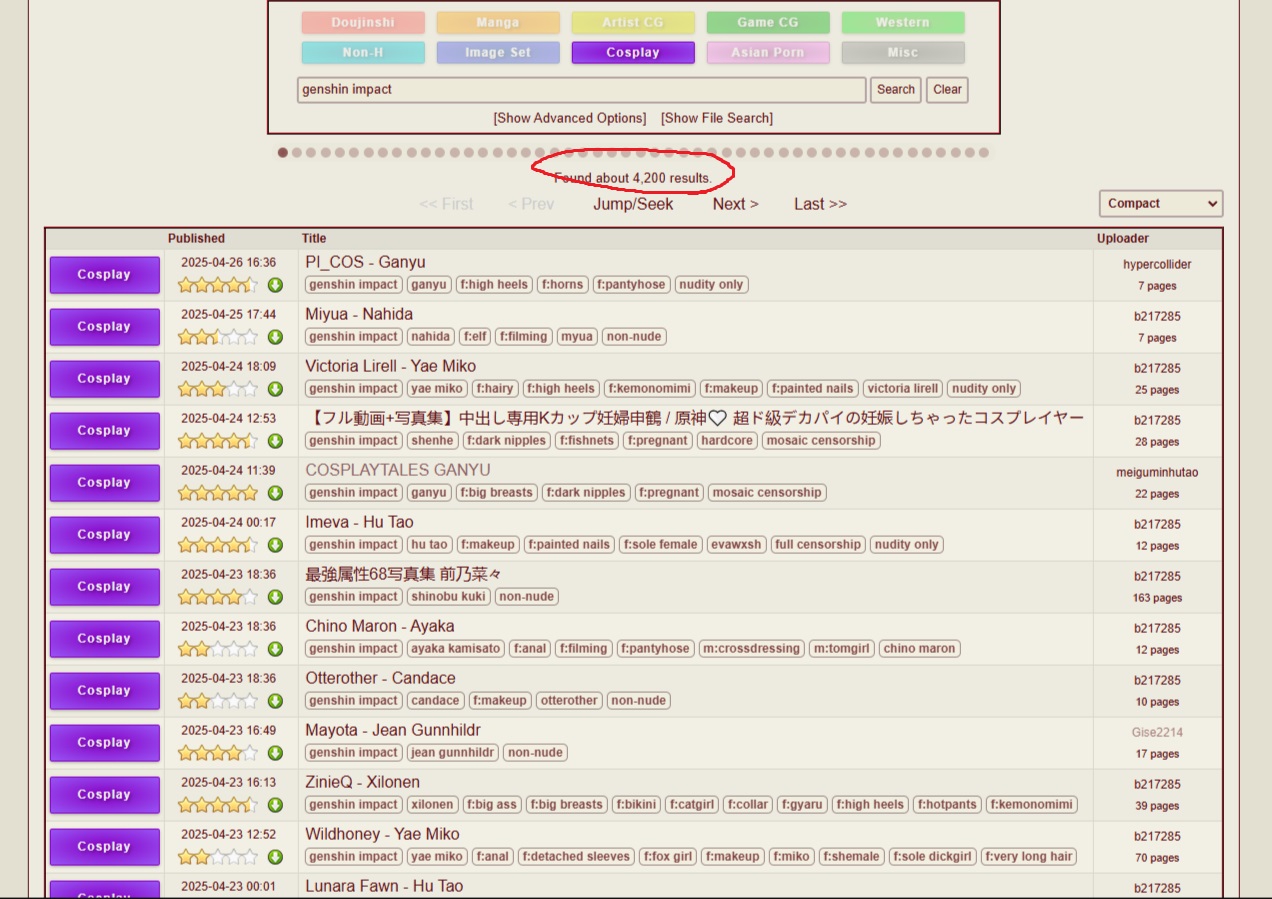This screenshot has height=899, width=1272.
Task: Open the gallery titled Miyua - Nahida
Action: coord(359,314)
